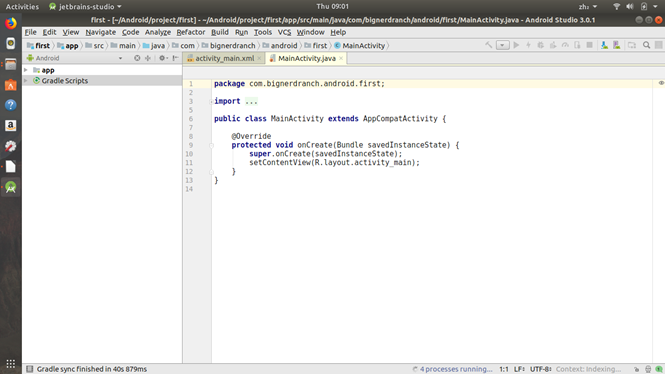The height and width of the screenshot is (374, 665).
Task: Click the Make Project hammer icon
Action: click(489, 45)
